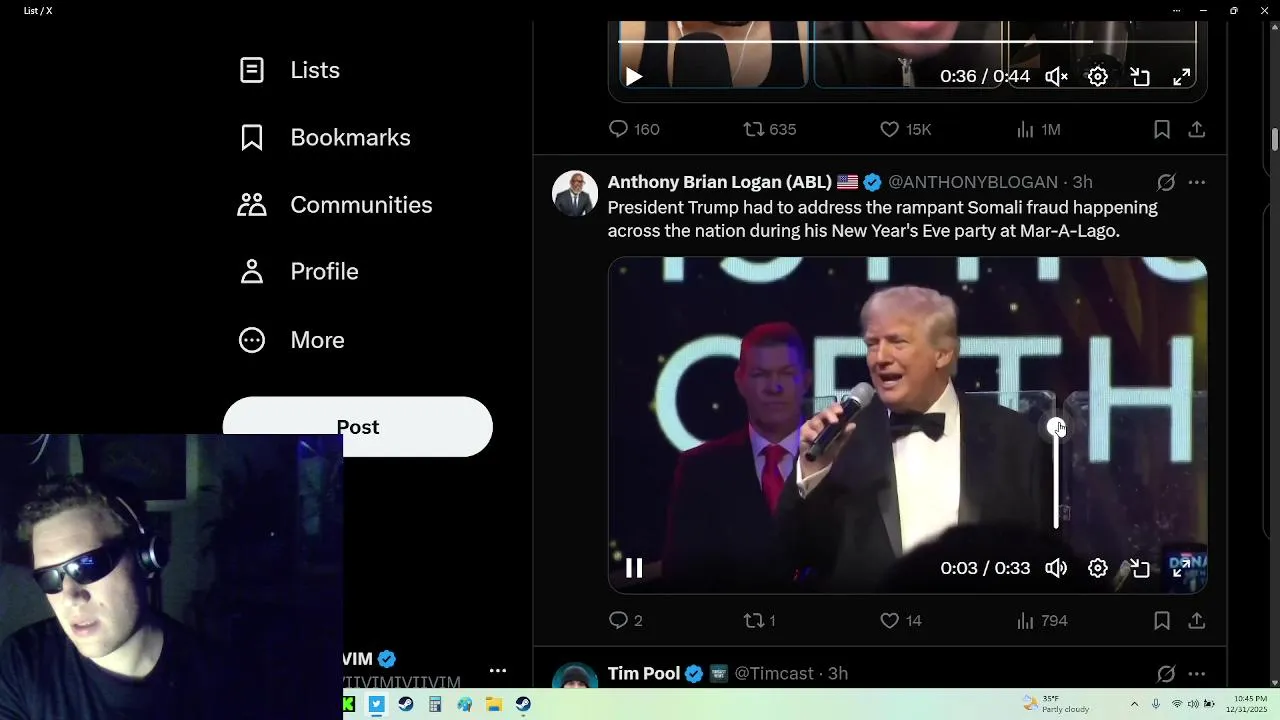Open the weather widget showing 35°F
This screenshot has width=1280, height=720.
(1056, 704)
